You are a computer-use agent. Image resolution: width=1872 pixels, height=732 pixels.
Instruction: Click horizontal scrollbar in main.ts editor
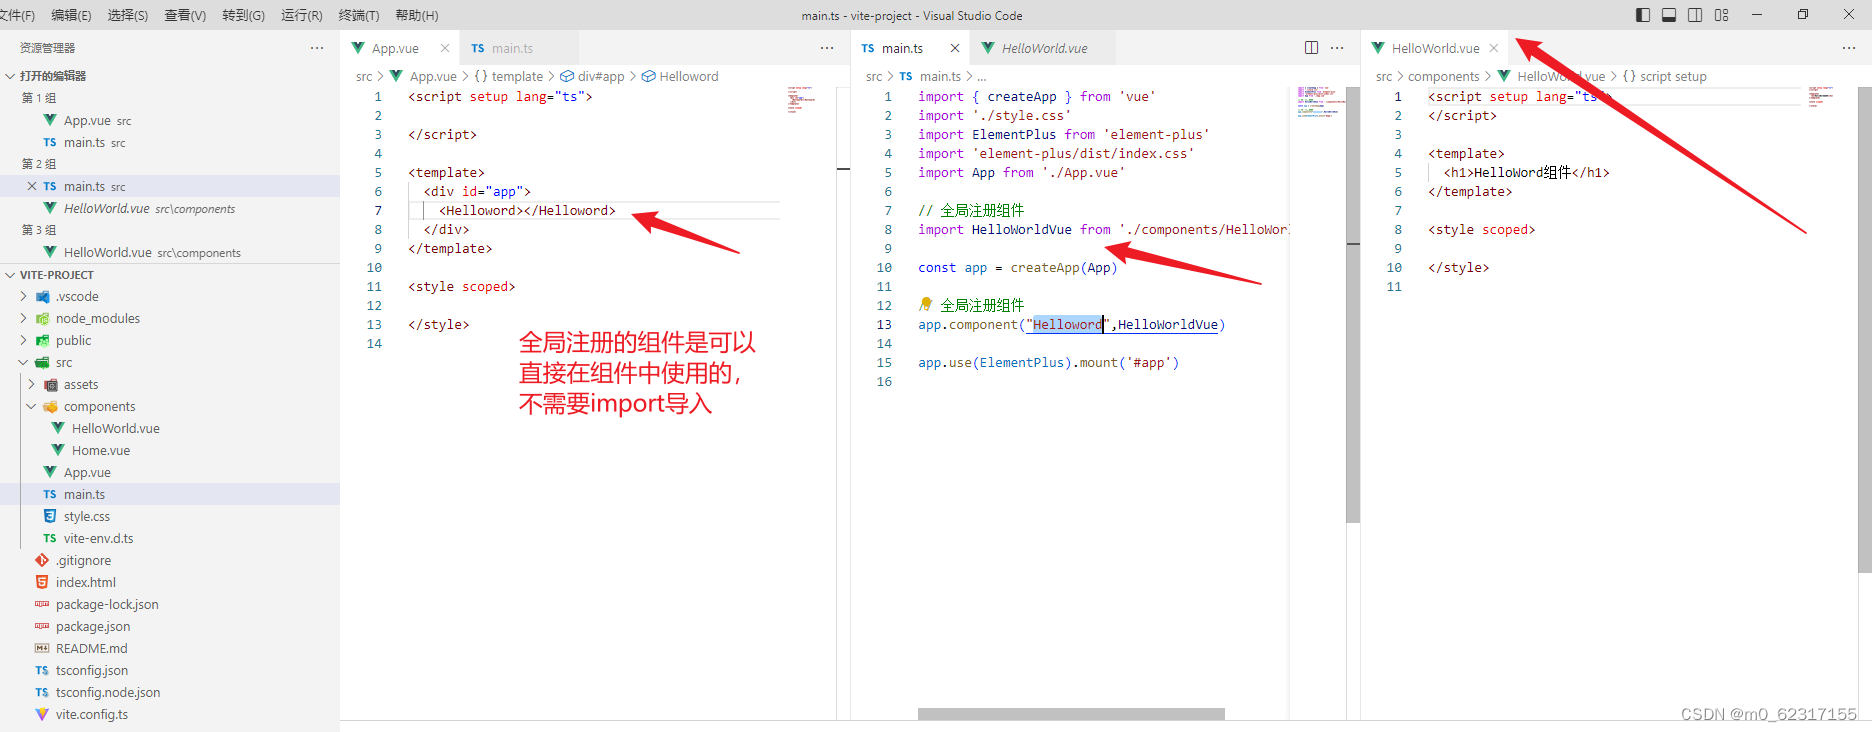click(x=1071, y=714)
